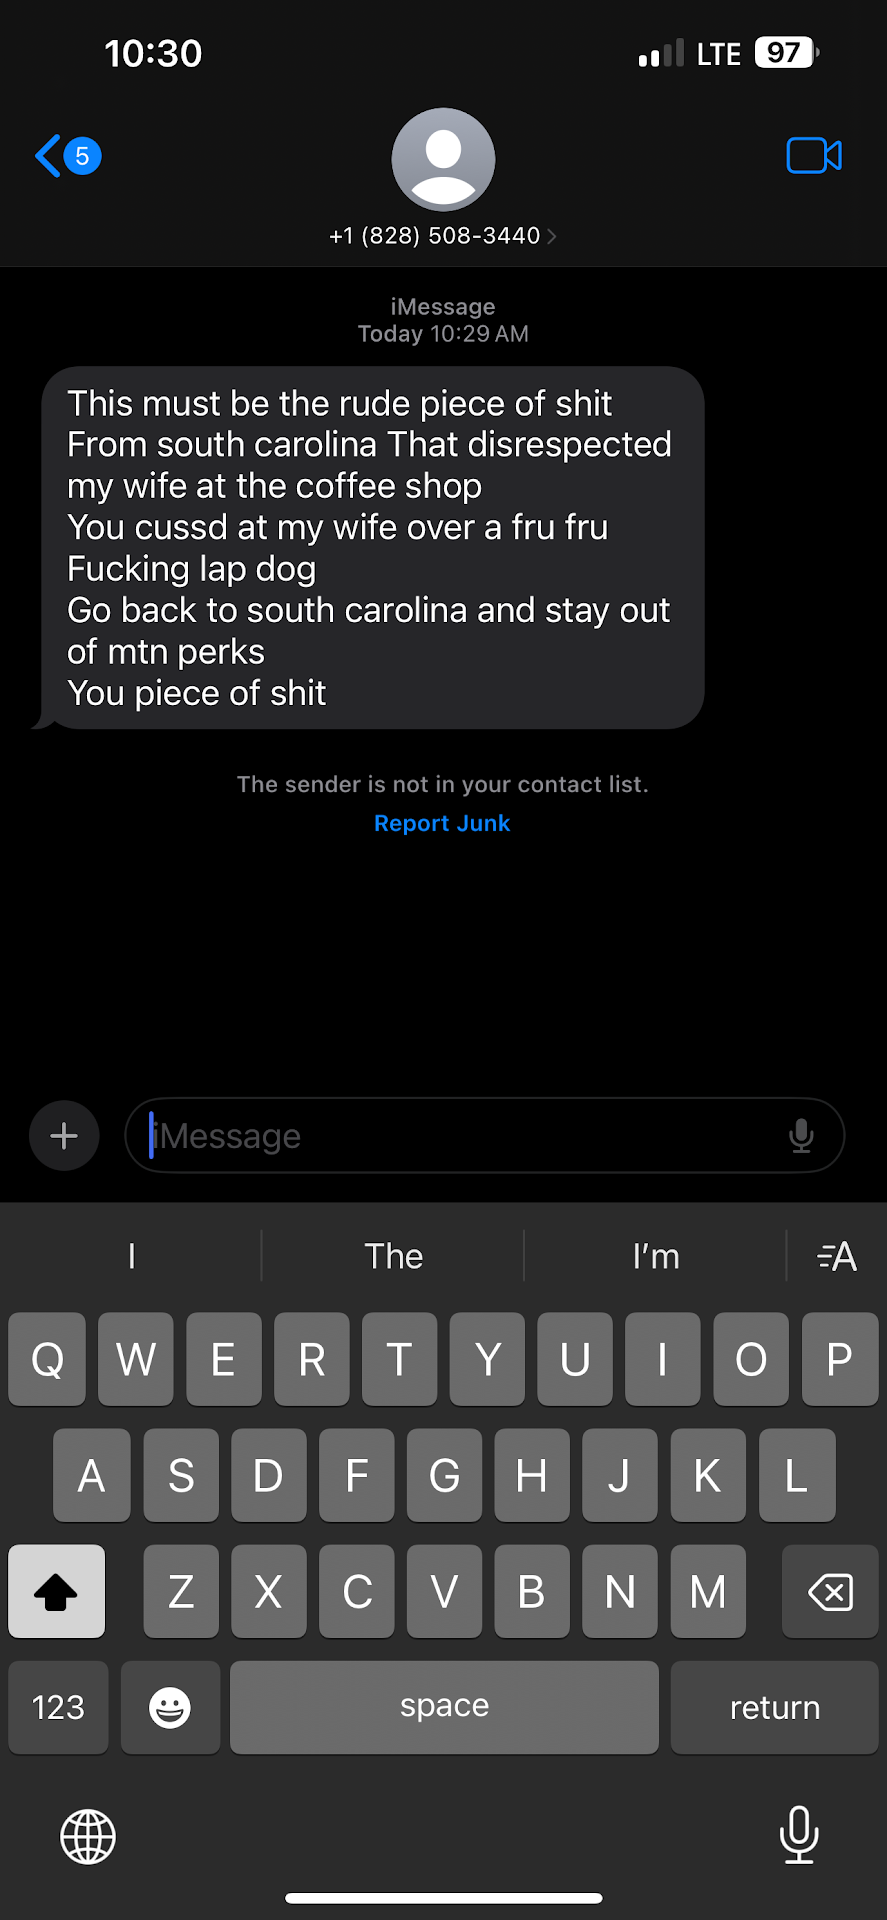887x1920 pixels.
Task: Open the contact avatar profile picture
Action: [x=443, y=159]
